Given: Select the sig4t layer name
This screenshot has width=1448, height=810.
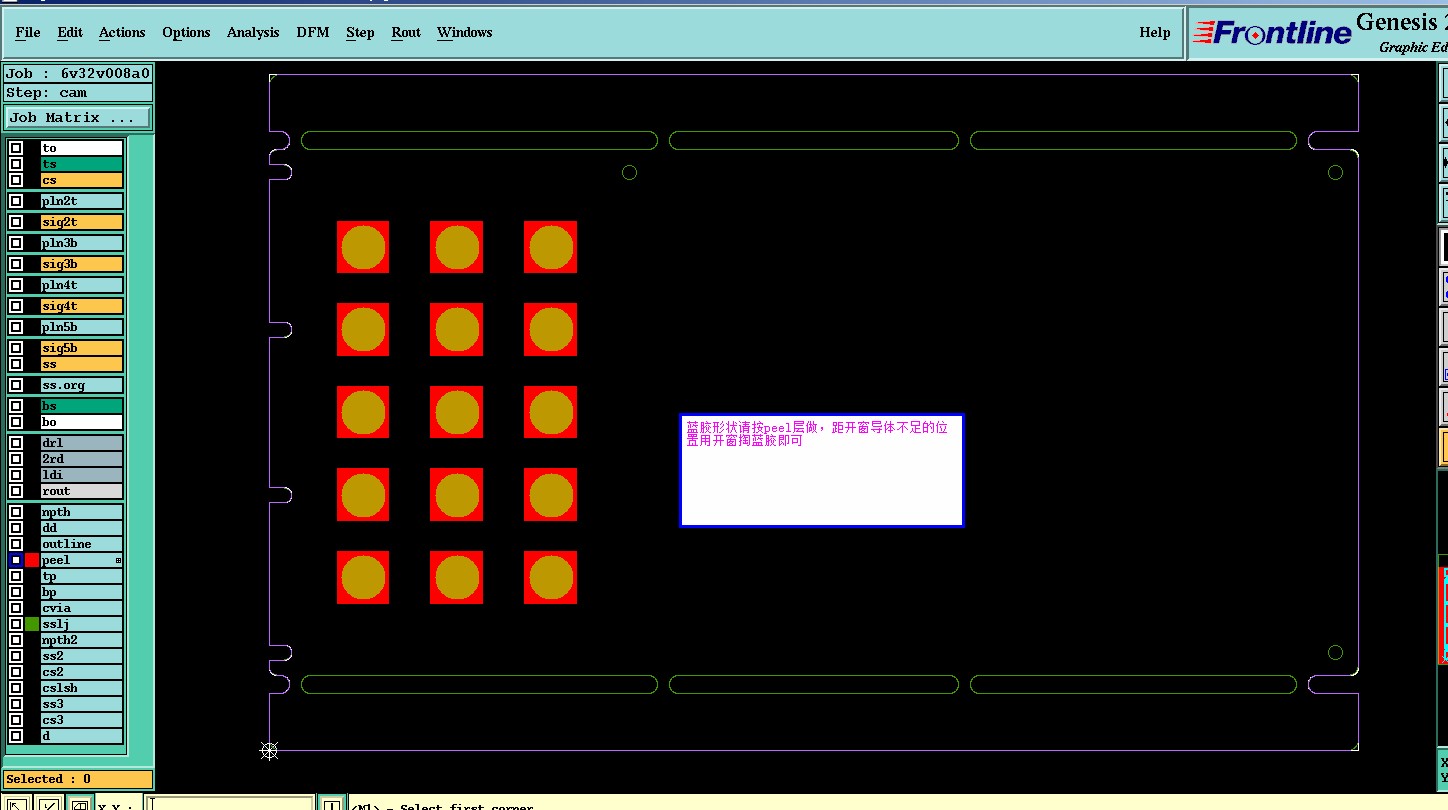Looking at the screenshot, I should [82, 306].
